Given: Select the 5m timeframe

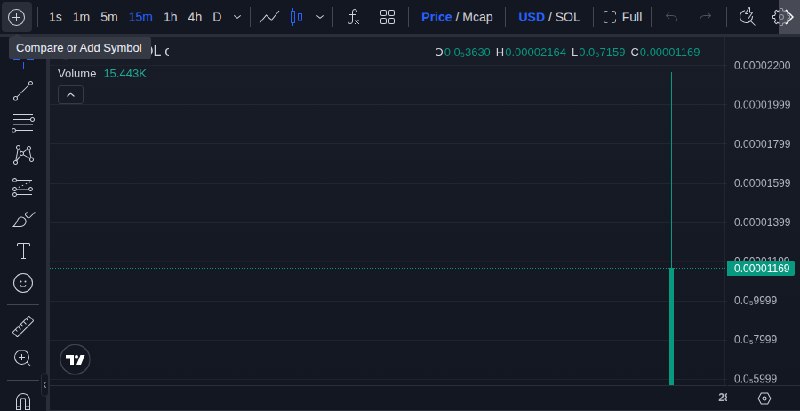Looking at the screenshot, I should pos(109,17).
